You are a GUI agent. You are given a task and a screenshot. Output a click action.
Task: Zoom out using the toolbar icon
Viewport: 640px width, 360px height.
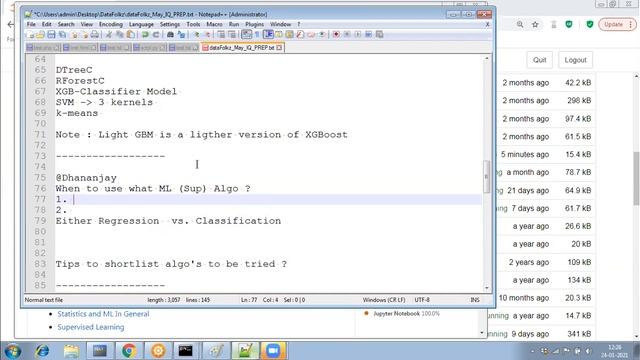click(x=208, y=35)
